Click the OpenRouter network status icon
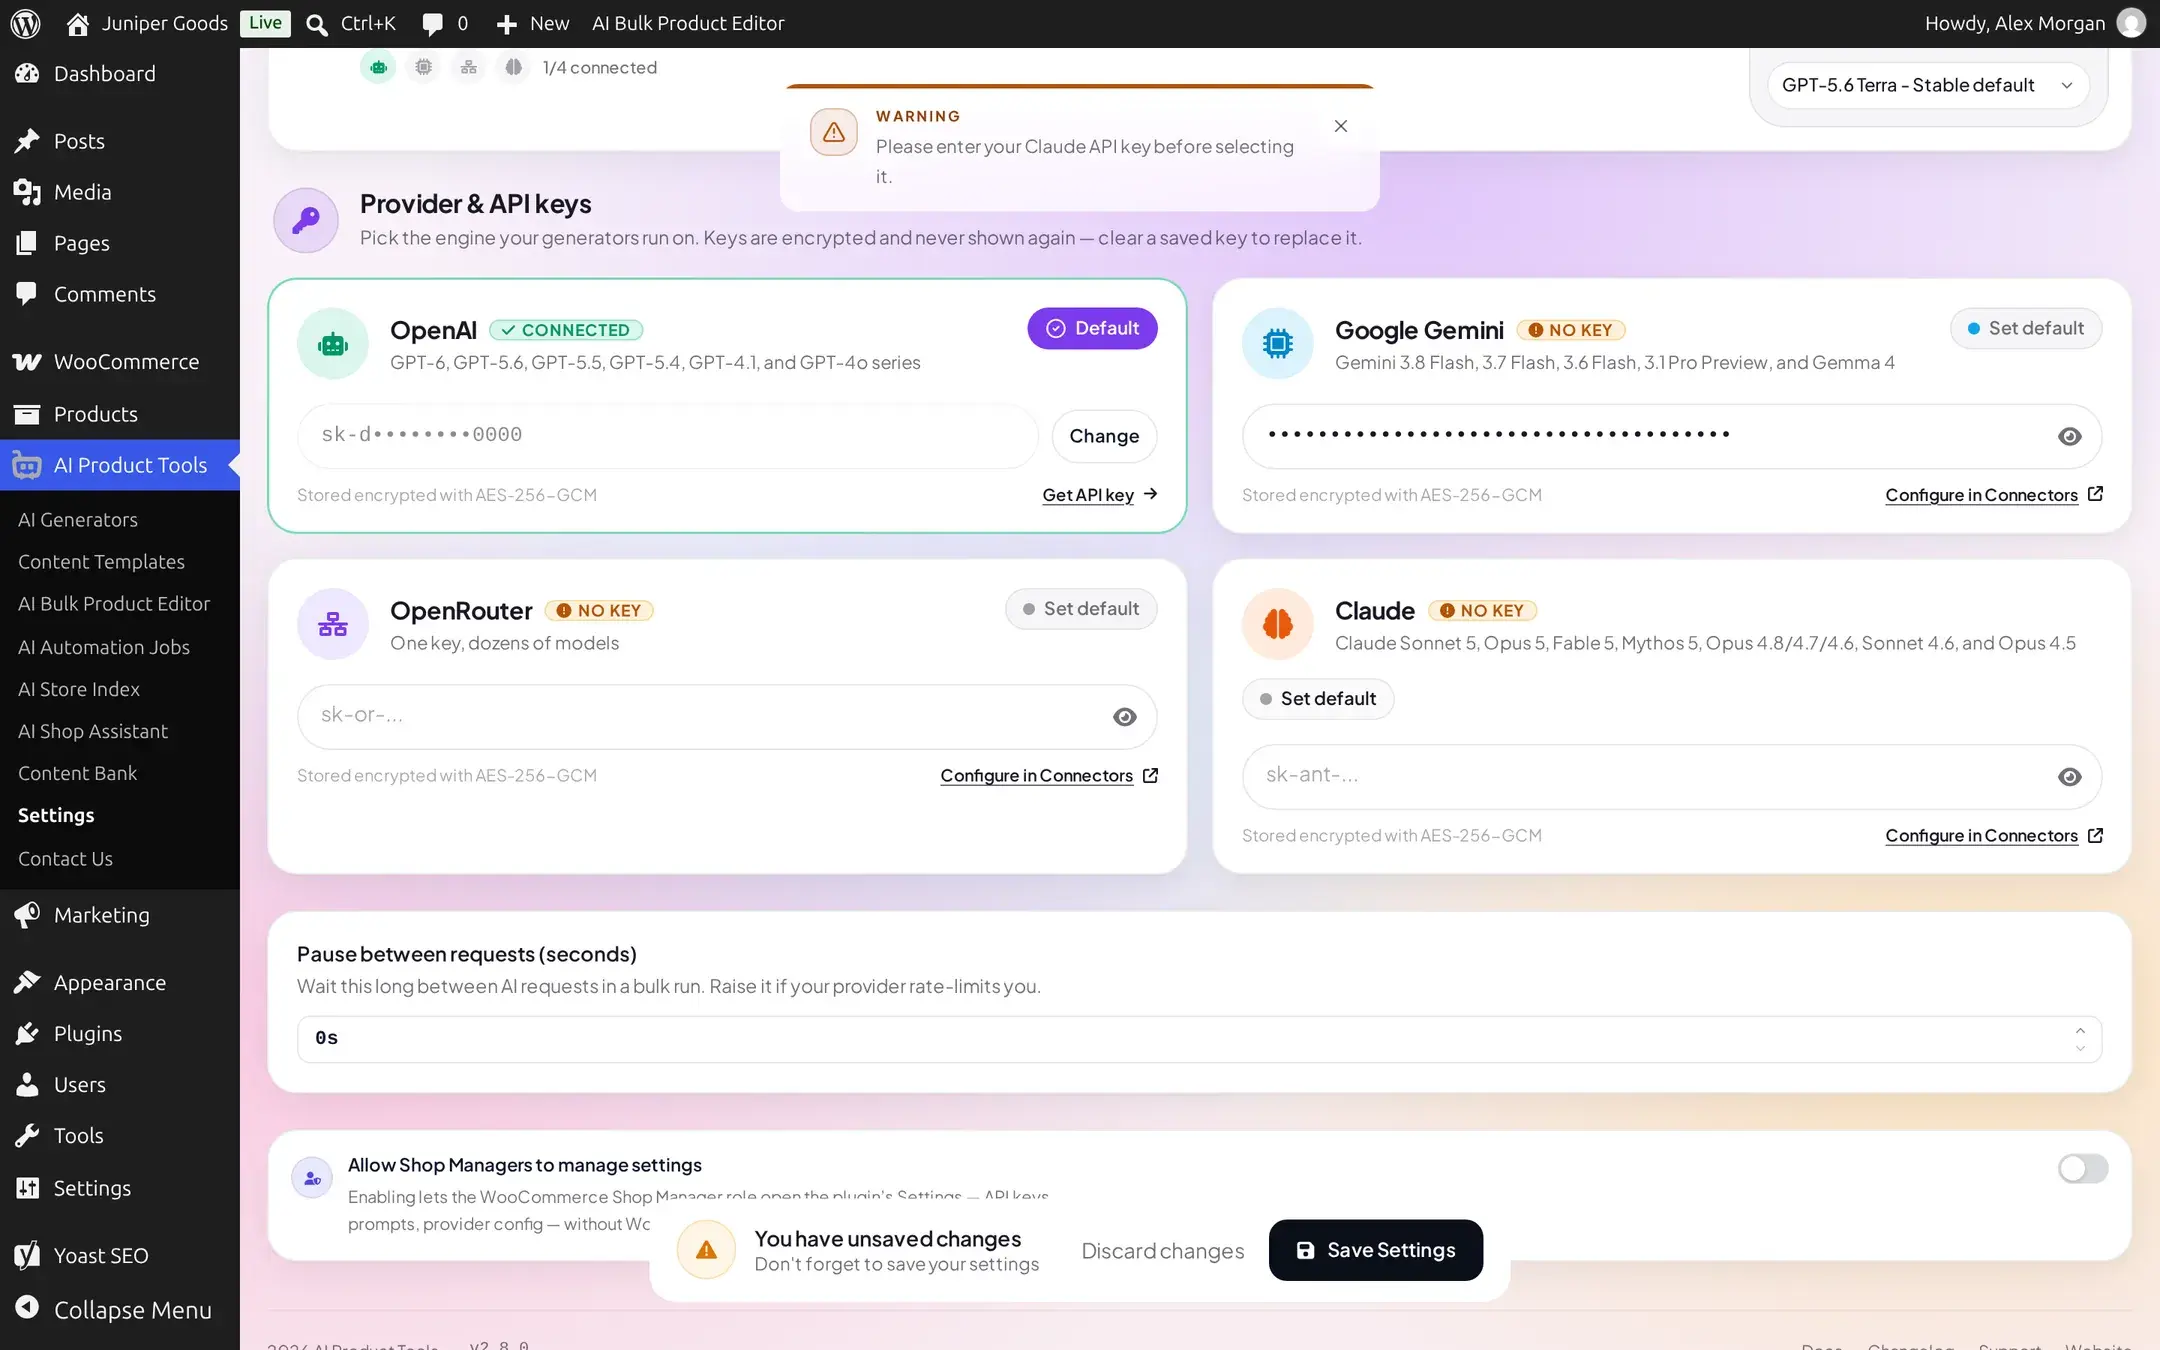 (x=469, y=67)
